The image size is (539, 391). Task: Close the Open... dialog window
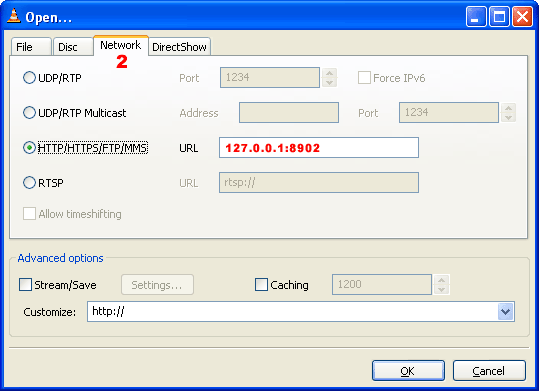(522, 16)
